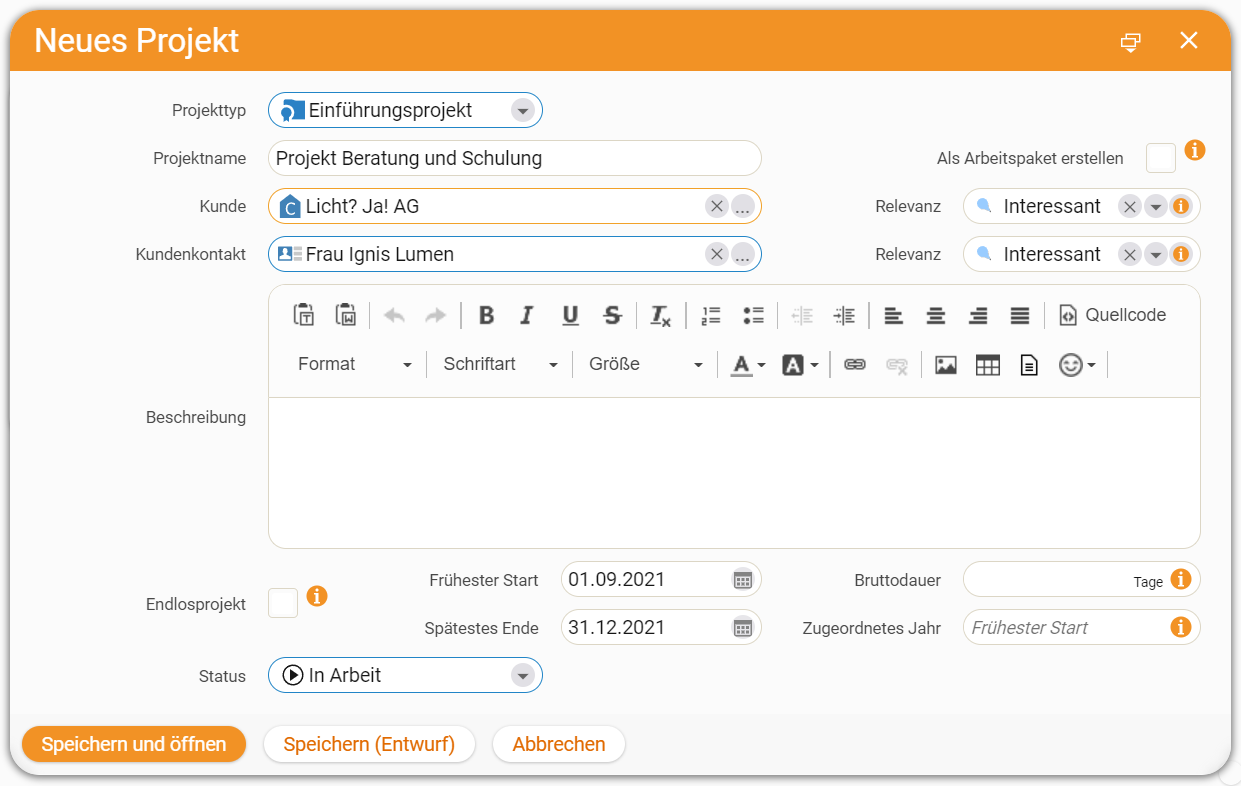
Task: Open the emoji picker
Action: coord(1077,365)
